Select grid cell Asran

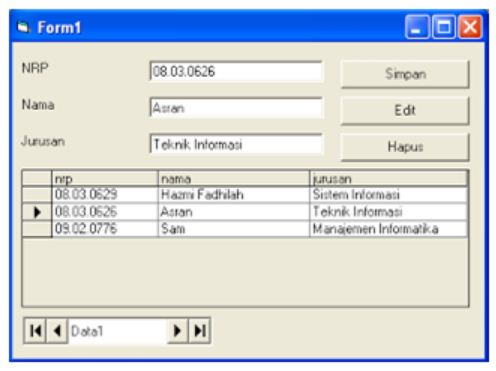[234, 212]
